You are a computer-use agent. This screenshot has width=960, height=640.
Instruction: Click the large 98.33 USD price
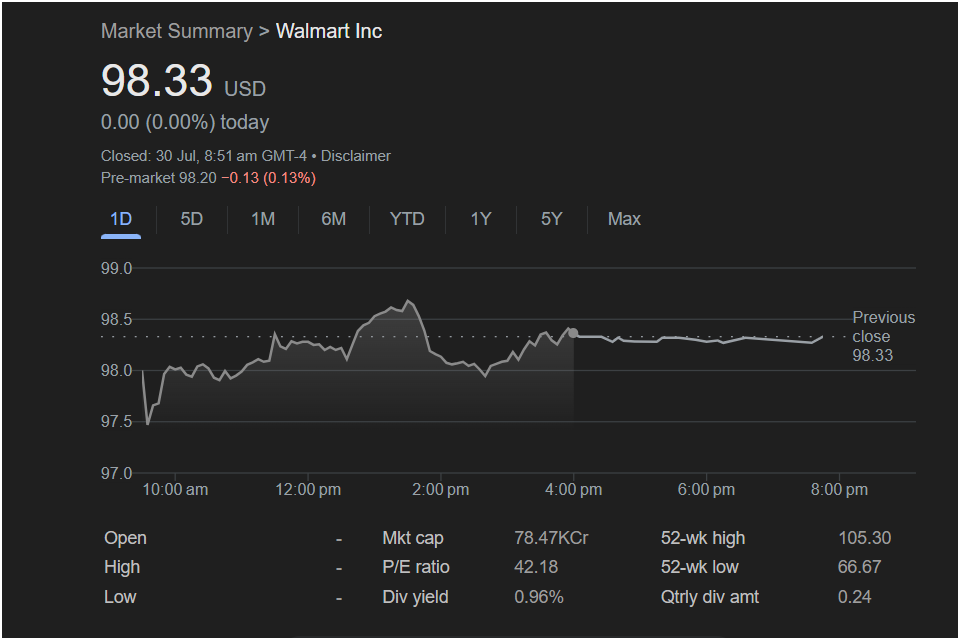coord(157,81)
